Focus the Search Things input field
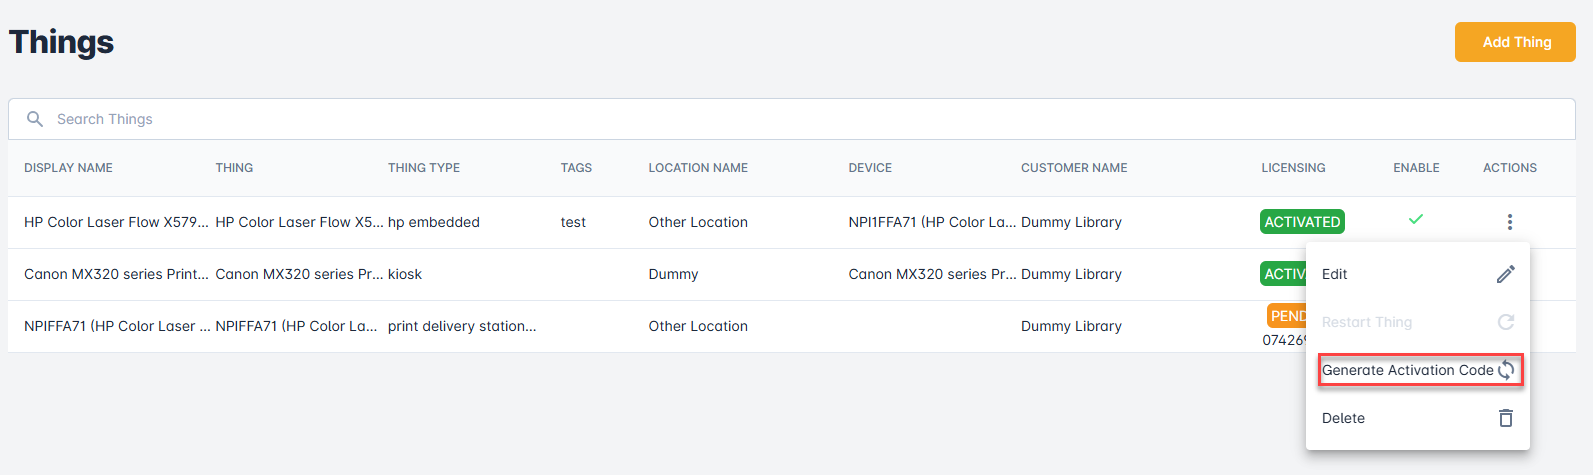Screen dimensions: 1593x475 pos(800,119)
